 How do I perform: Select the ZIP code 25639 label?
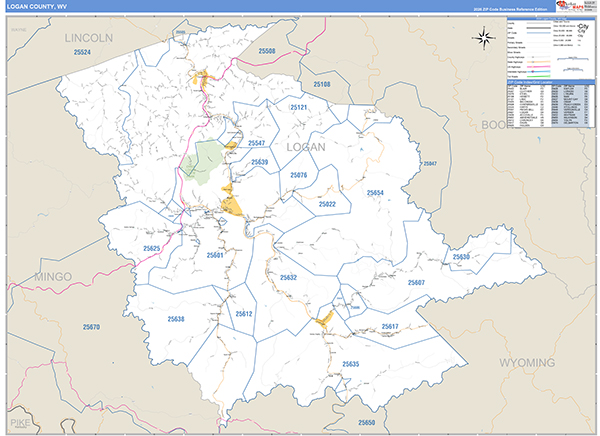click(259, 162)
